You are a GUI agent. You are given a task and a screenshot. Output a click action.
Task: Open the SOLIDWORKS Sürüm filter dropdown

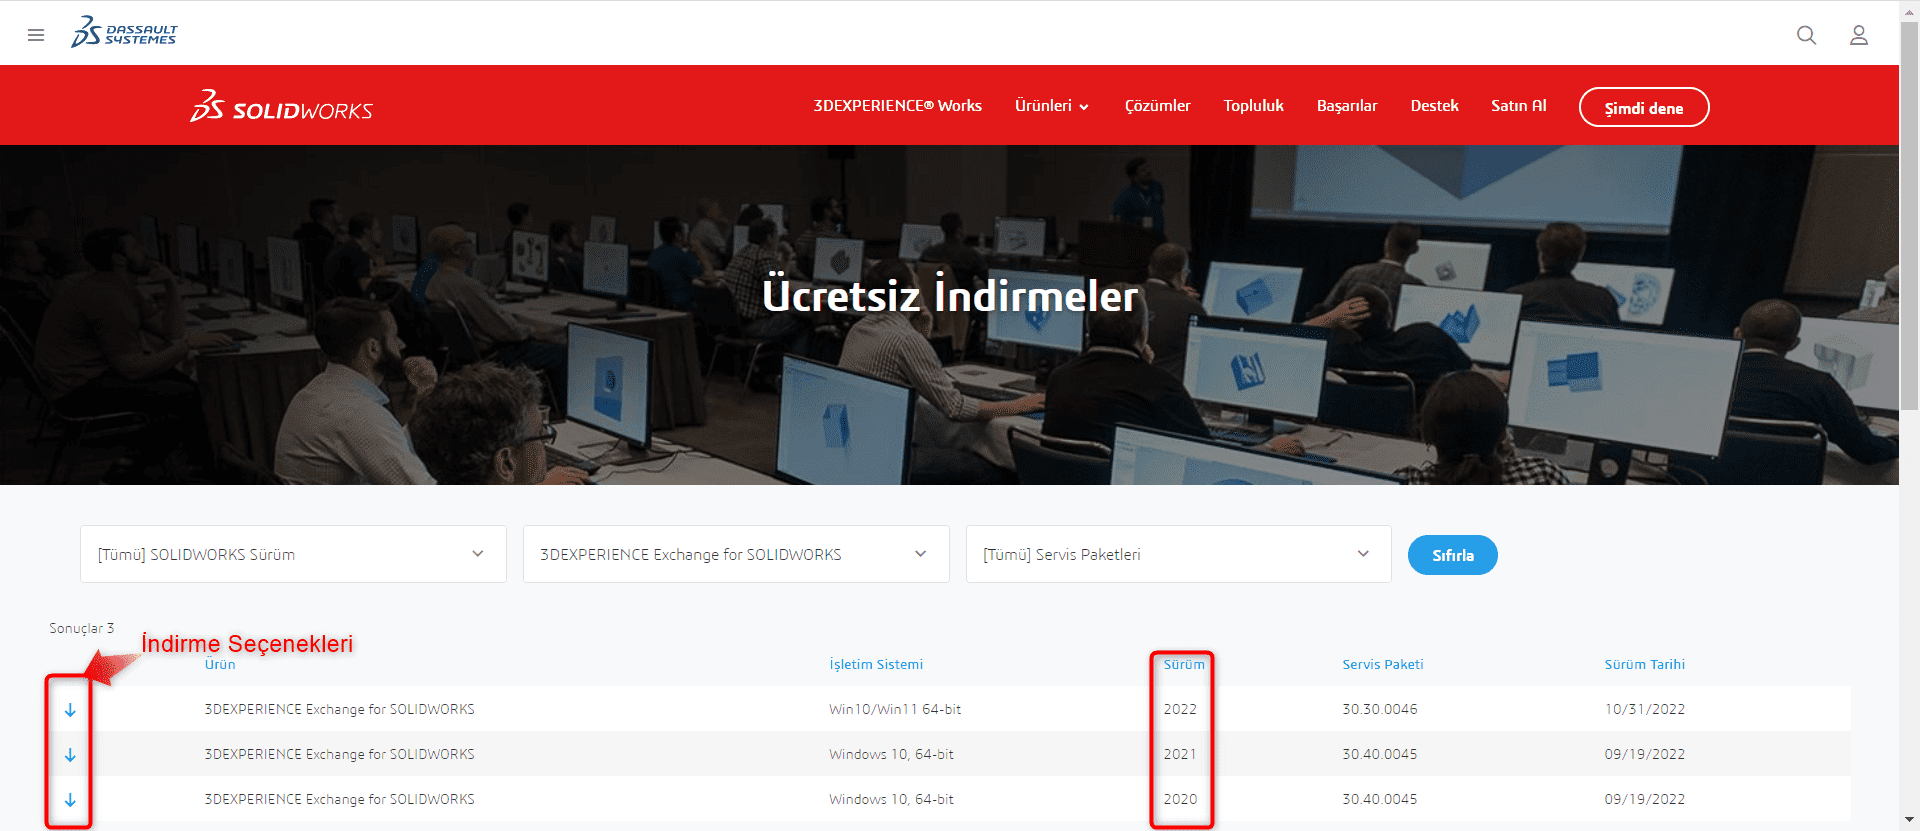(293, 554)
